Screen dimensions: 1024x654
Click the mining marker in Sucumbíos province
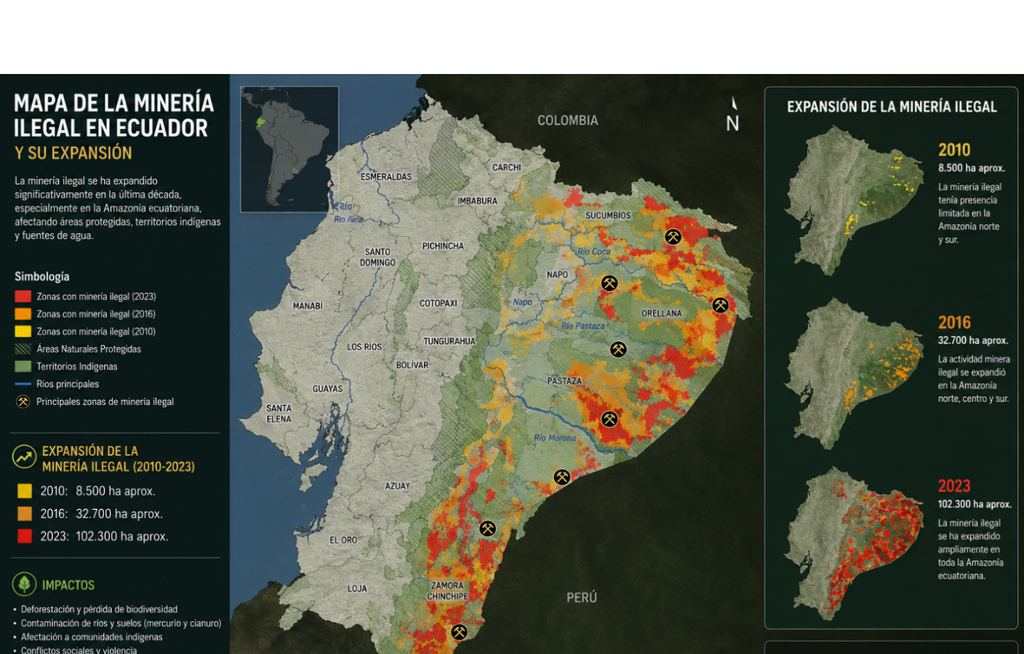click(673, 237)
